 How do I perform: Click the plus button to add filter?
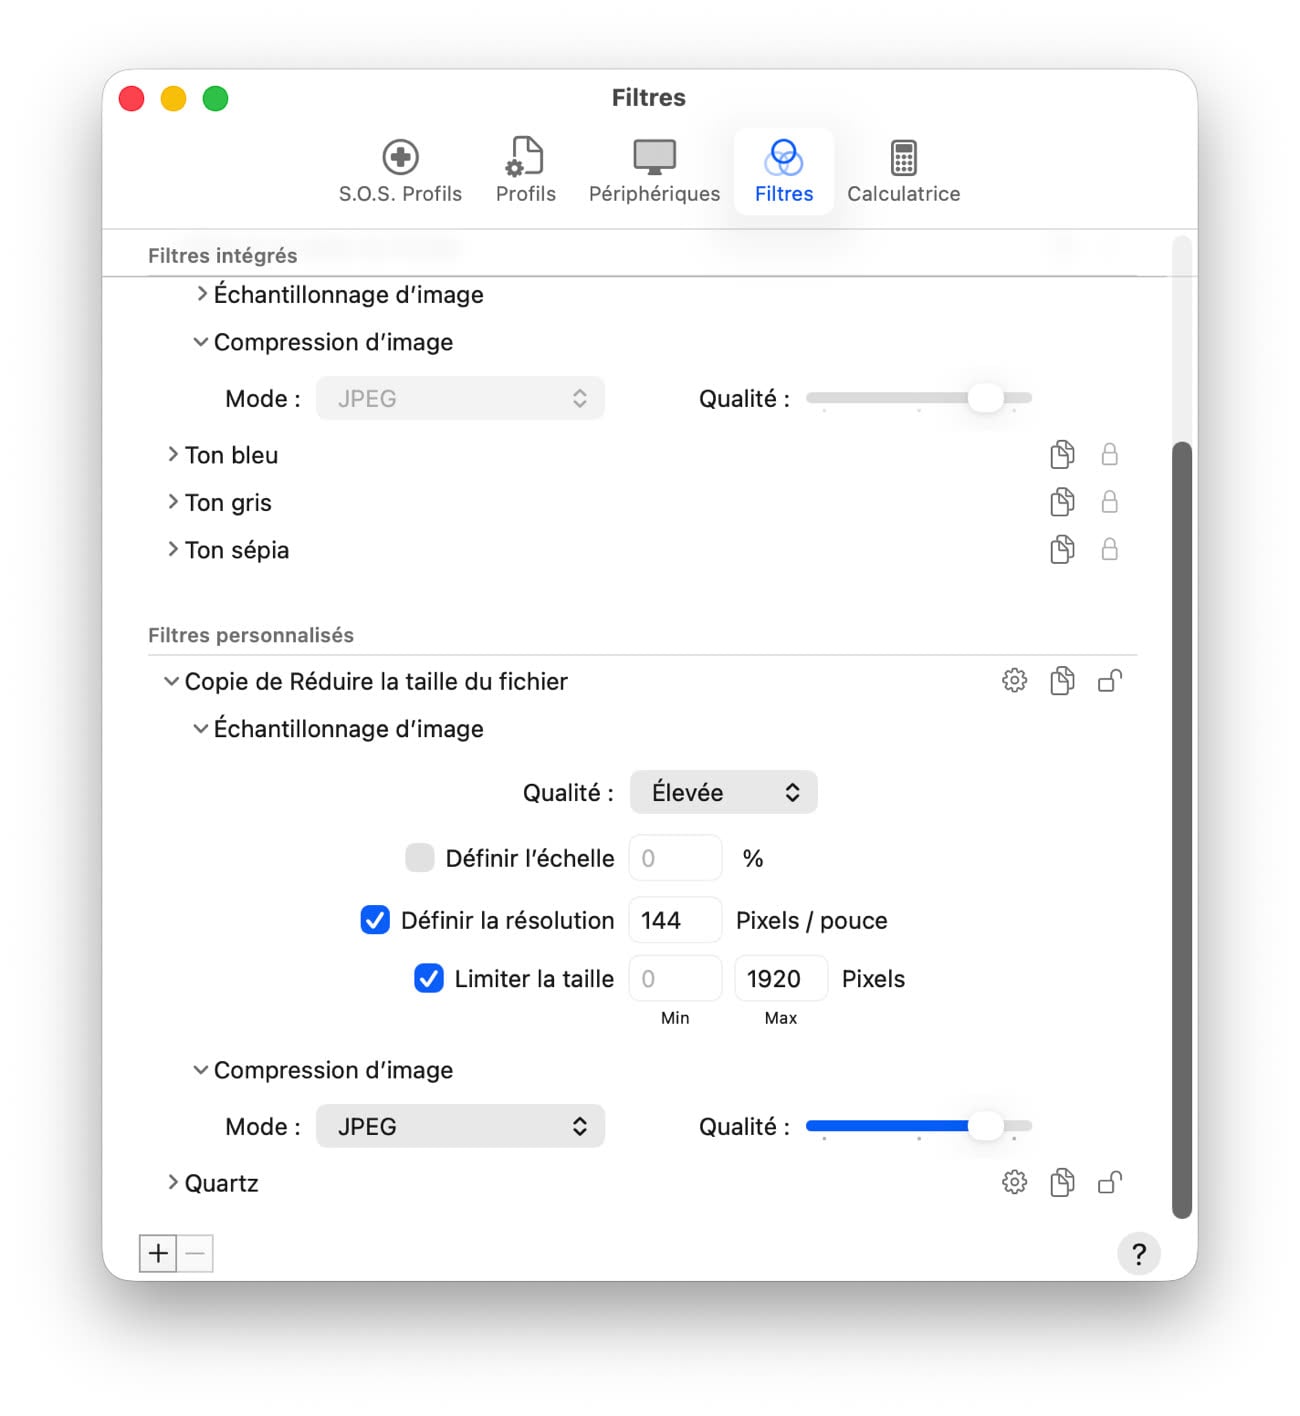[x=158, y=1253]
